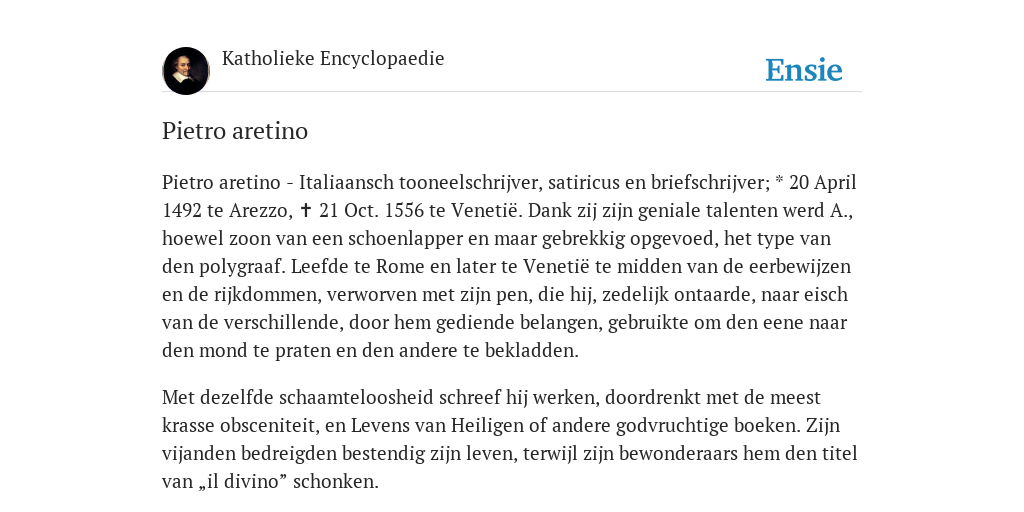Viewport: 1024px width, 512px height.
Task: Click the round portrait avatar image
Action: 185,71
